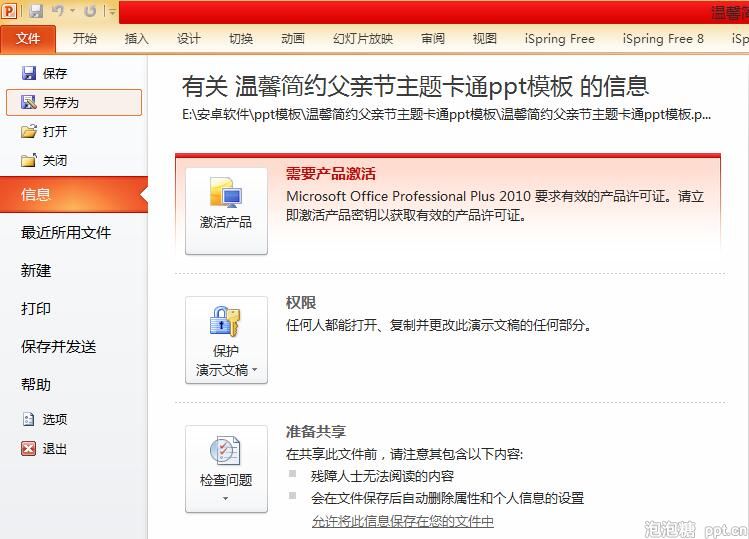
Task: Choose 另存为 in the backstage menu
Action: (74, 102)
